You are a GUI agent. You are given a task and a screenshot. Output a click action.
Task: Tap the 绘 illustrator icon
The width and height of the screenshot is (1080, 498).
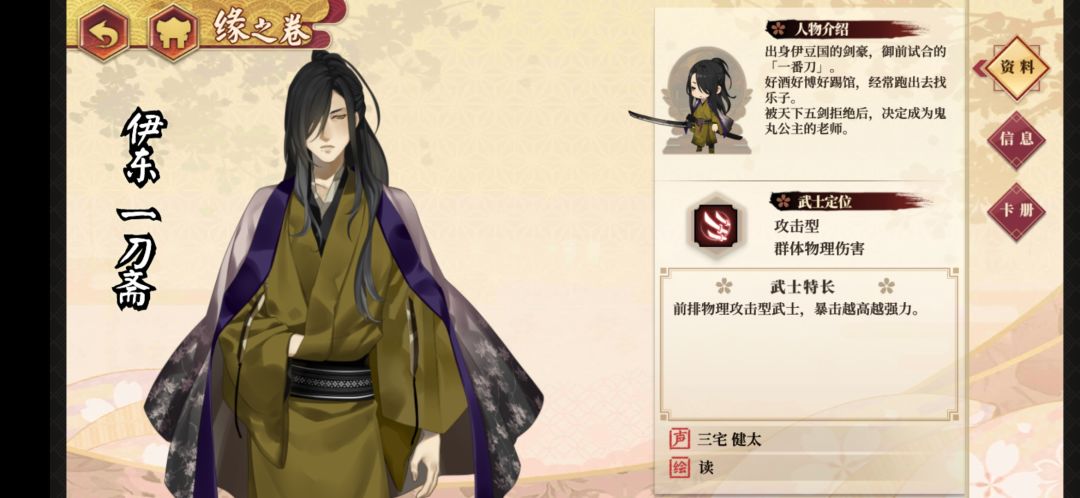(680, 468)
